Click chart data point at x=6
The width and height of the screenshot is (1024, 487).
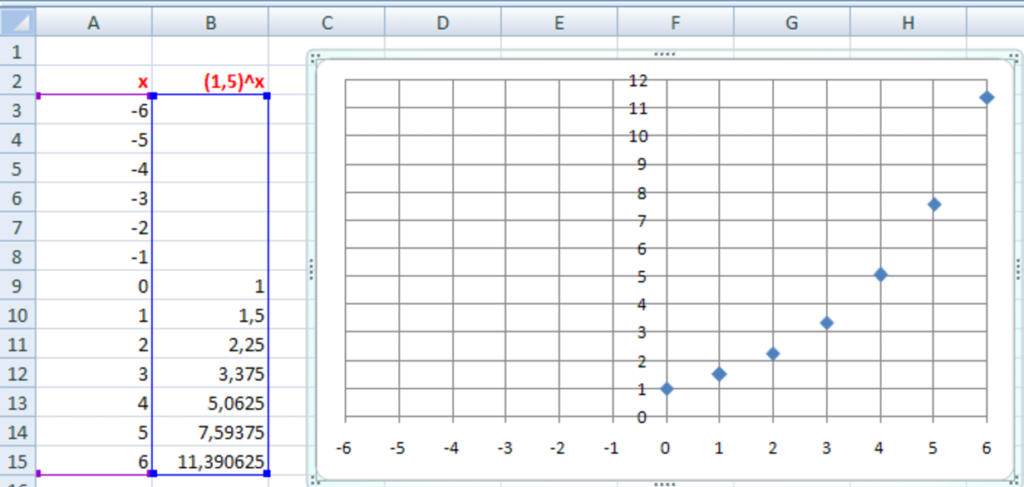click(x=987, y=97)
